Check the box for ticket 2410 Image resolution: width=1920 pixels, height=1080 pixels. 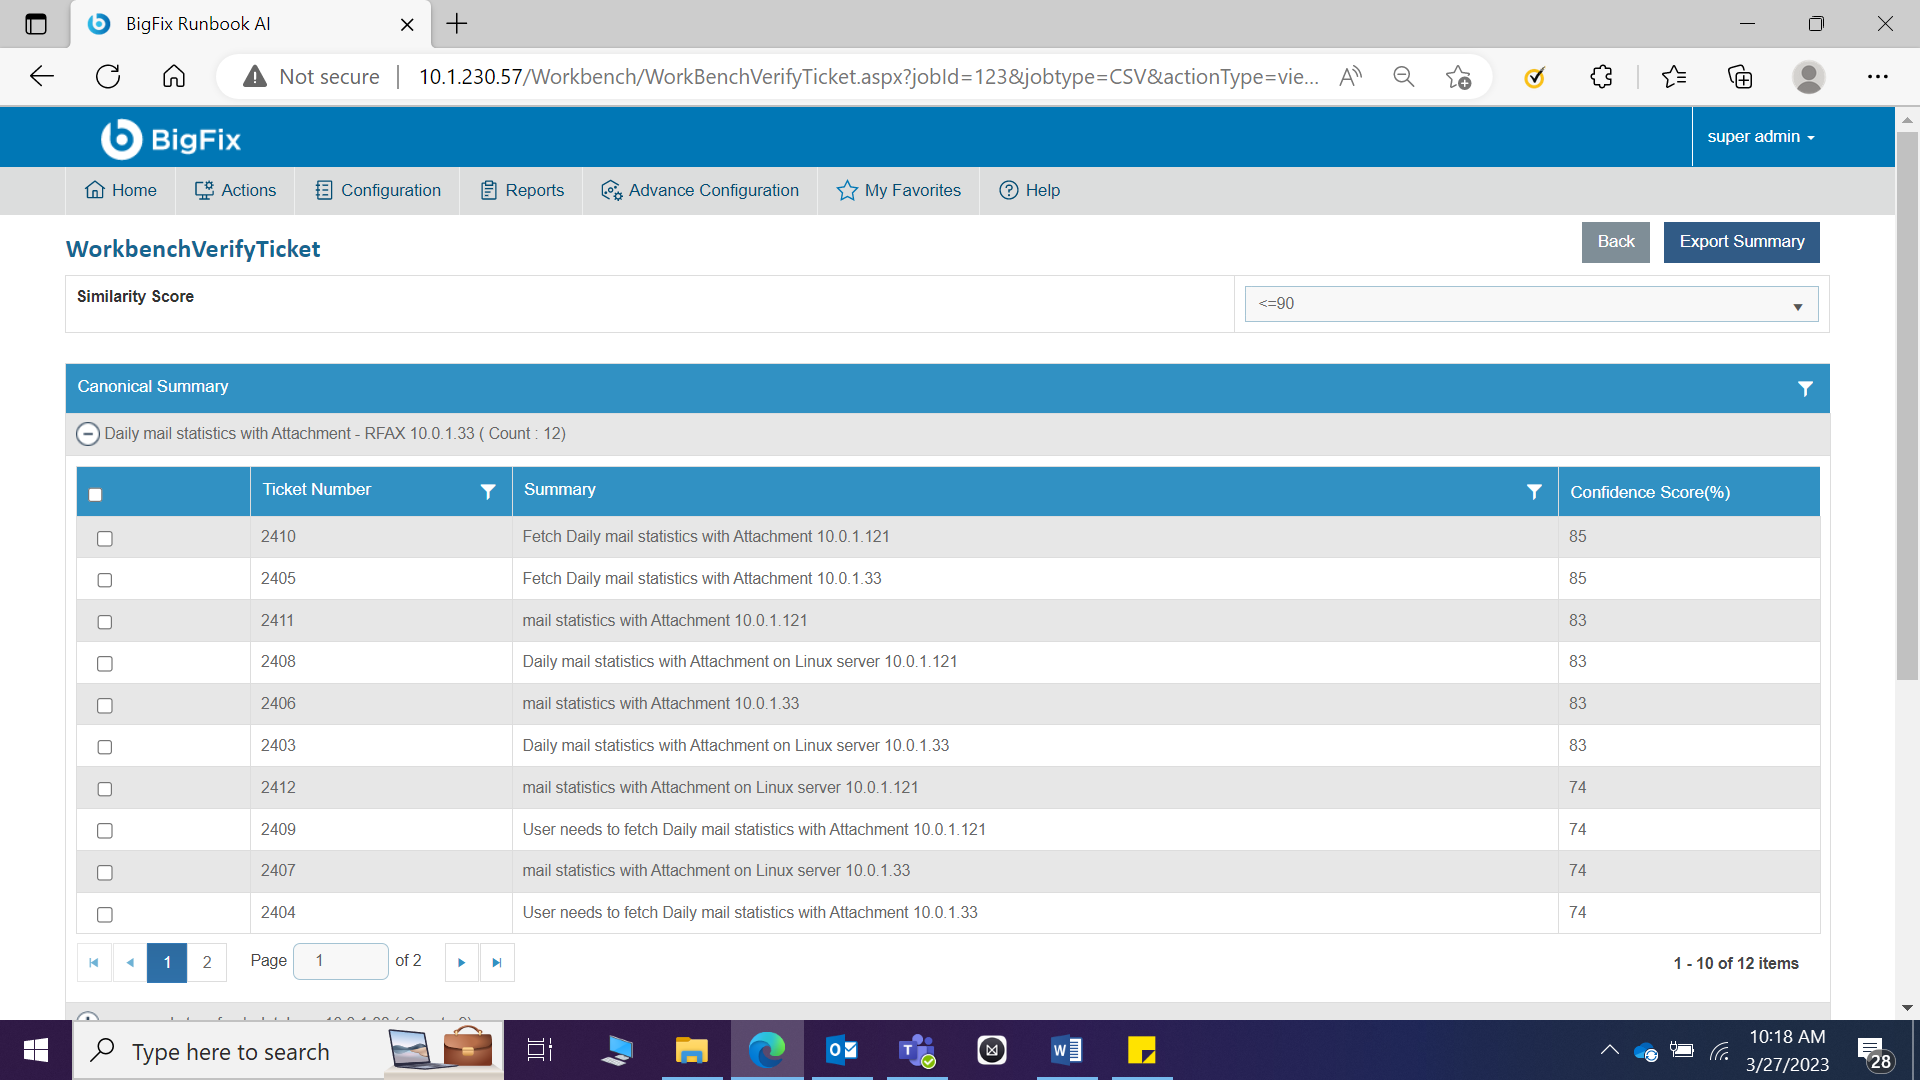point(105,539)
